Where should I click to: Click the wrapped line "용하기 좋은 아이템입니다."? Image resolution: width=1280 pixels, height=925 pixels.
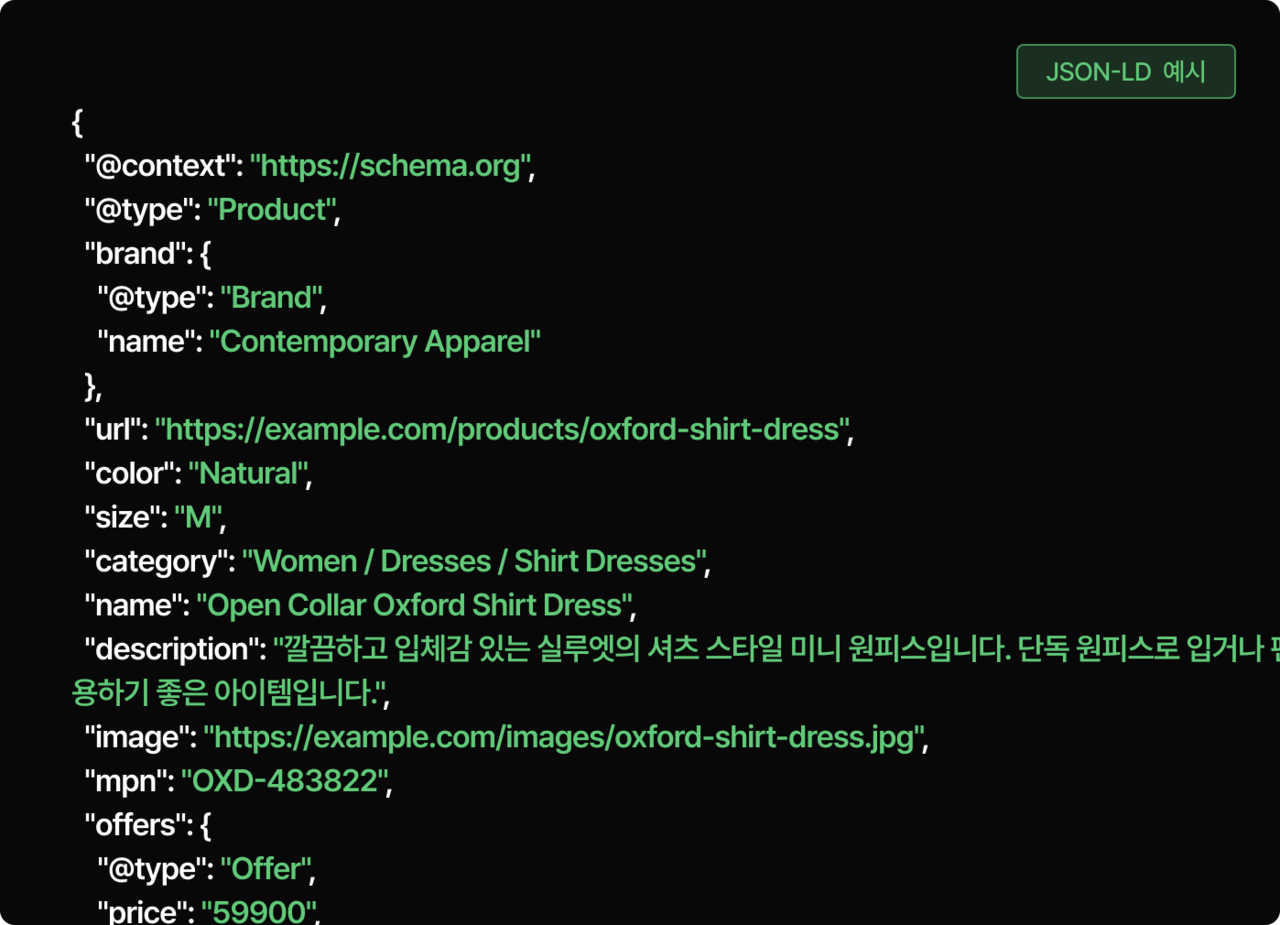pyautogui.click(x=230, y=694)
